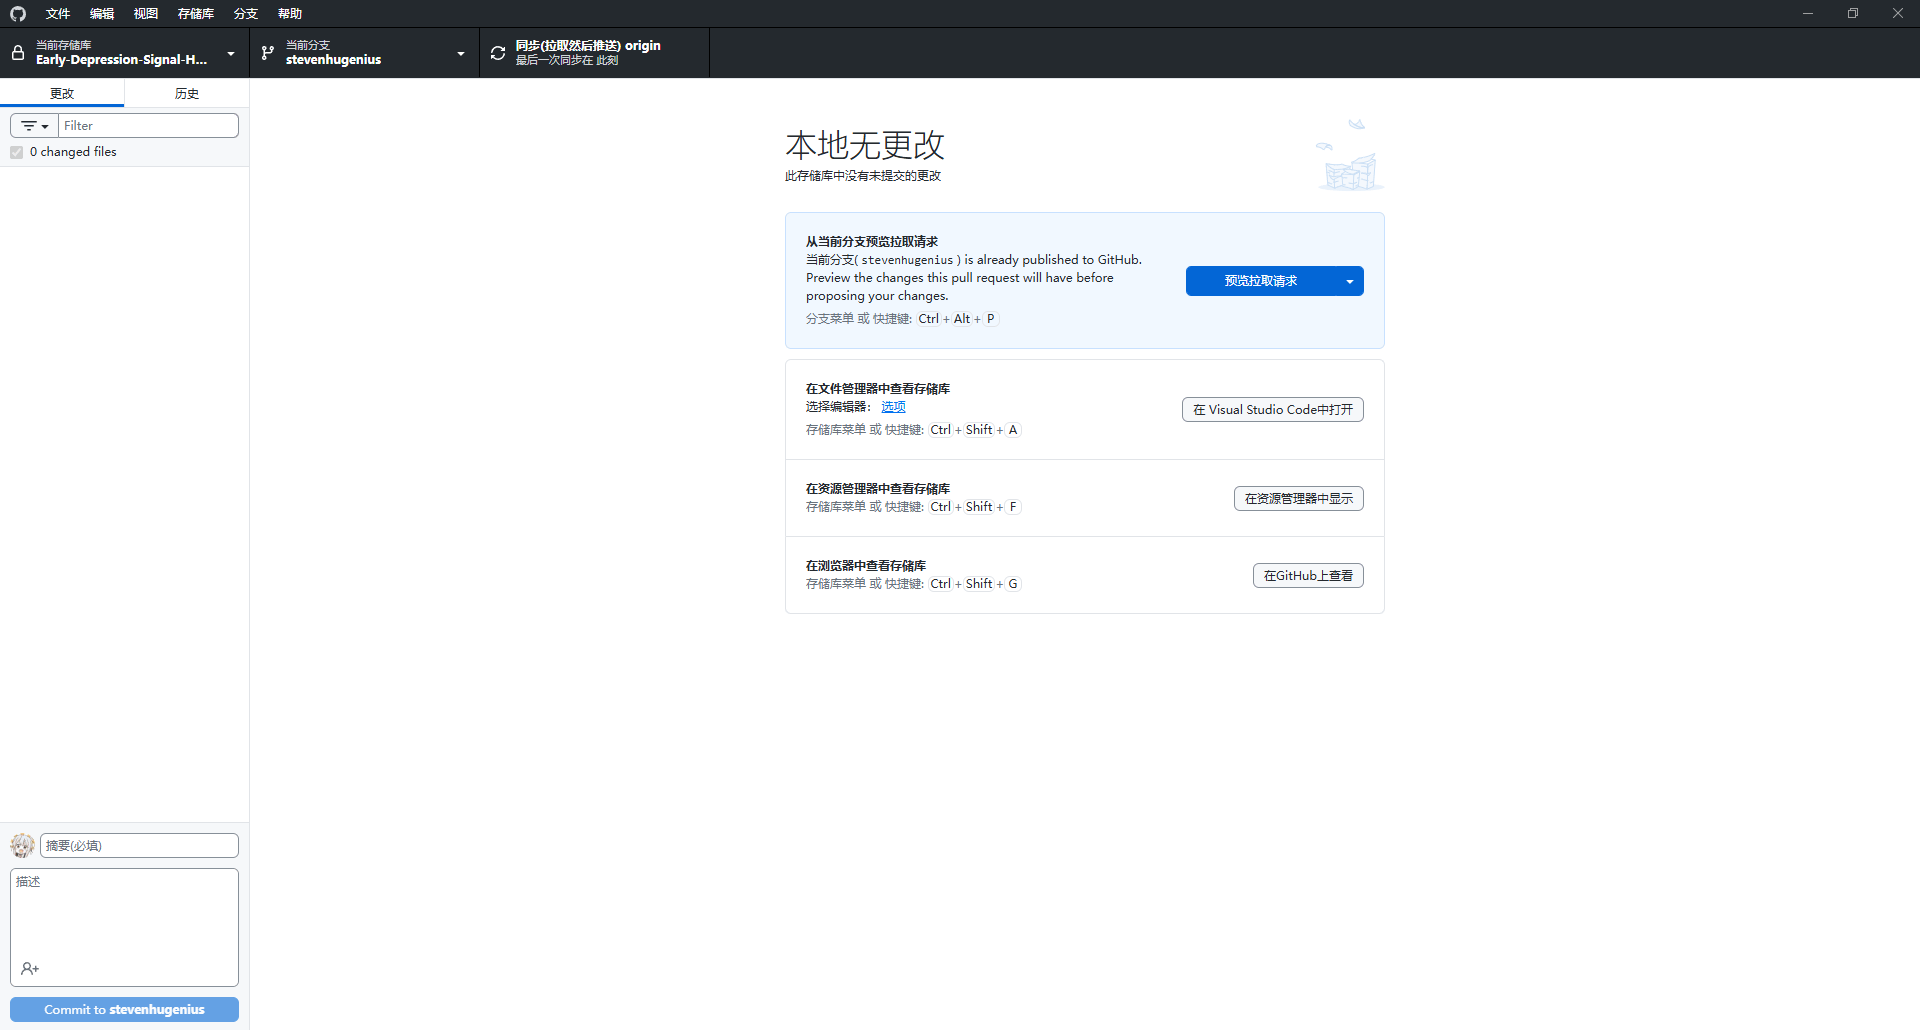The image size is (1920, 1030).
Task: Click the Filter text field
Action: 148,126
